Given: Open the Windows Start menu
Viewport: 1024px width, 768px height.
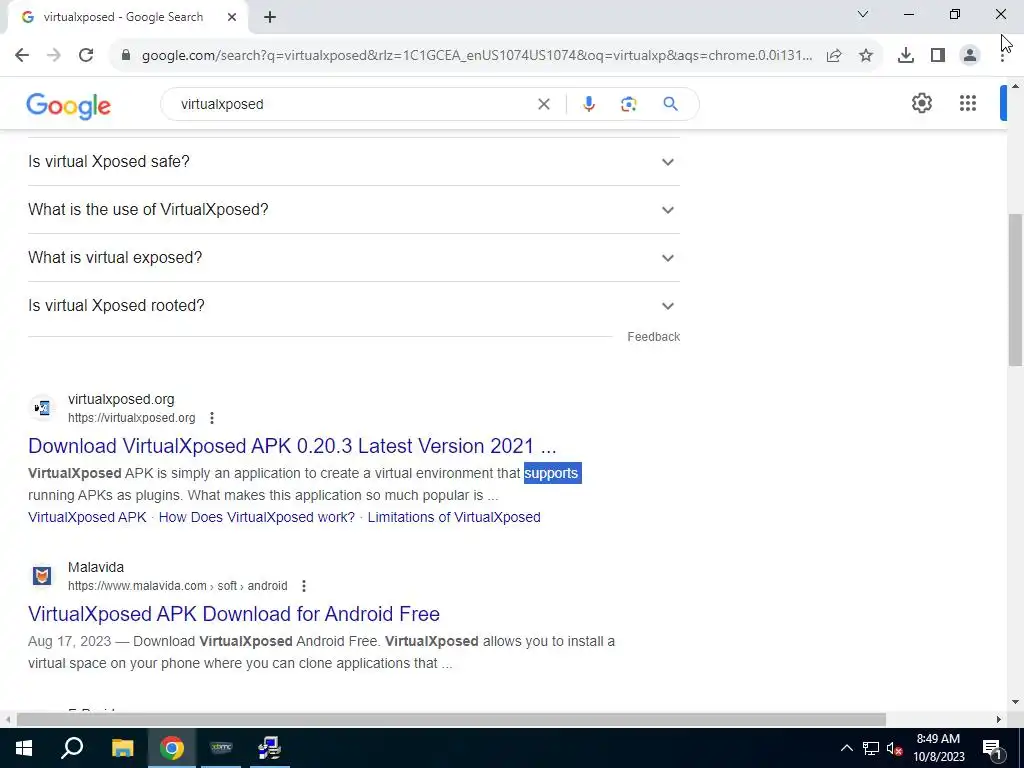Looking at the screenshot, I should click(x=24, y=748).
